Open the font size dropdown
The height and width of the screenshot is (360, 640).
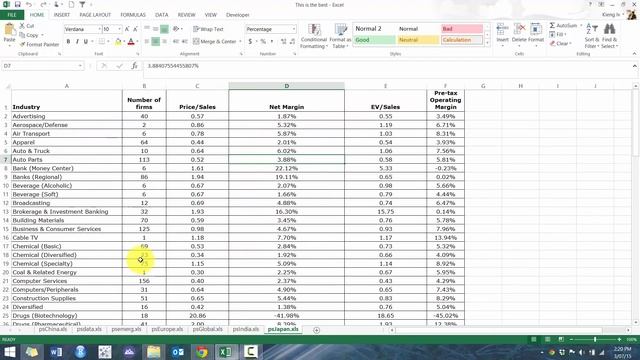[x=119, y=29]
